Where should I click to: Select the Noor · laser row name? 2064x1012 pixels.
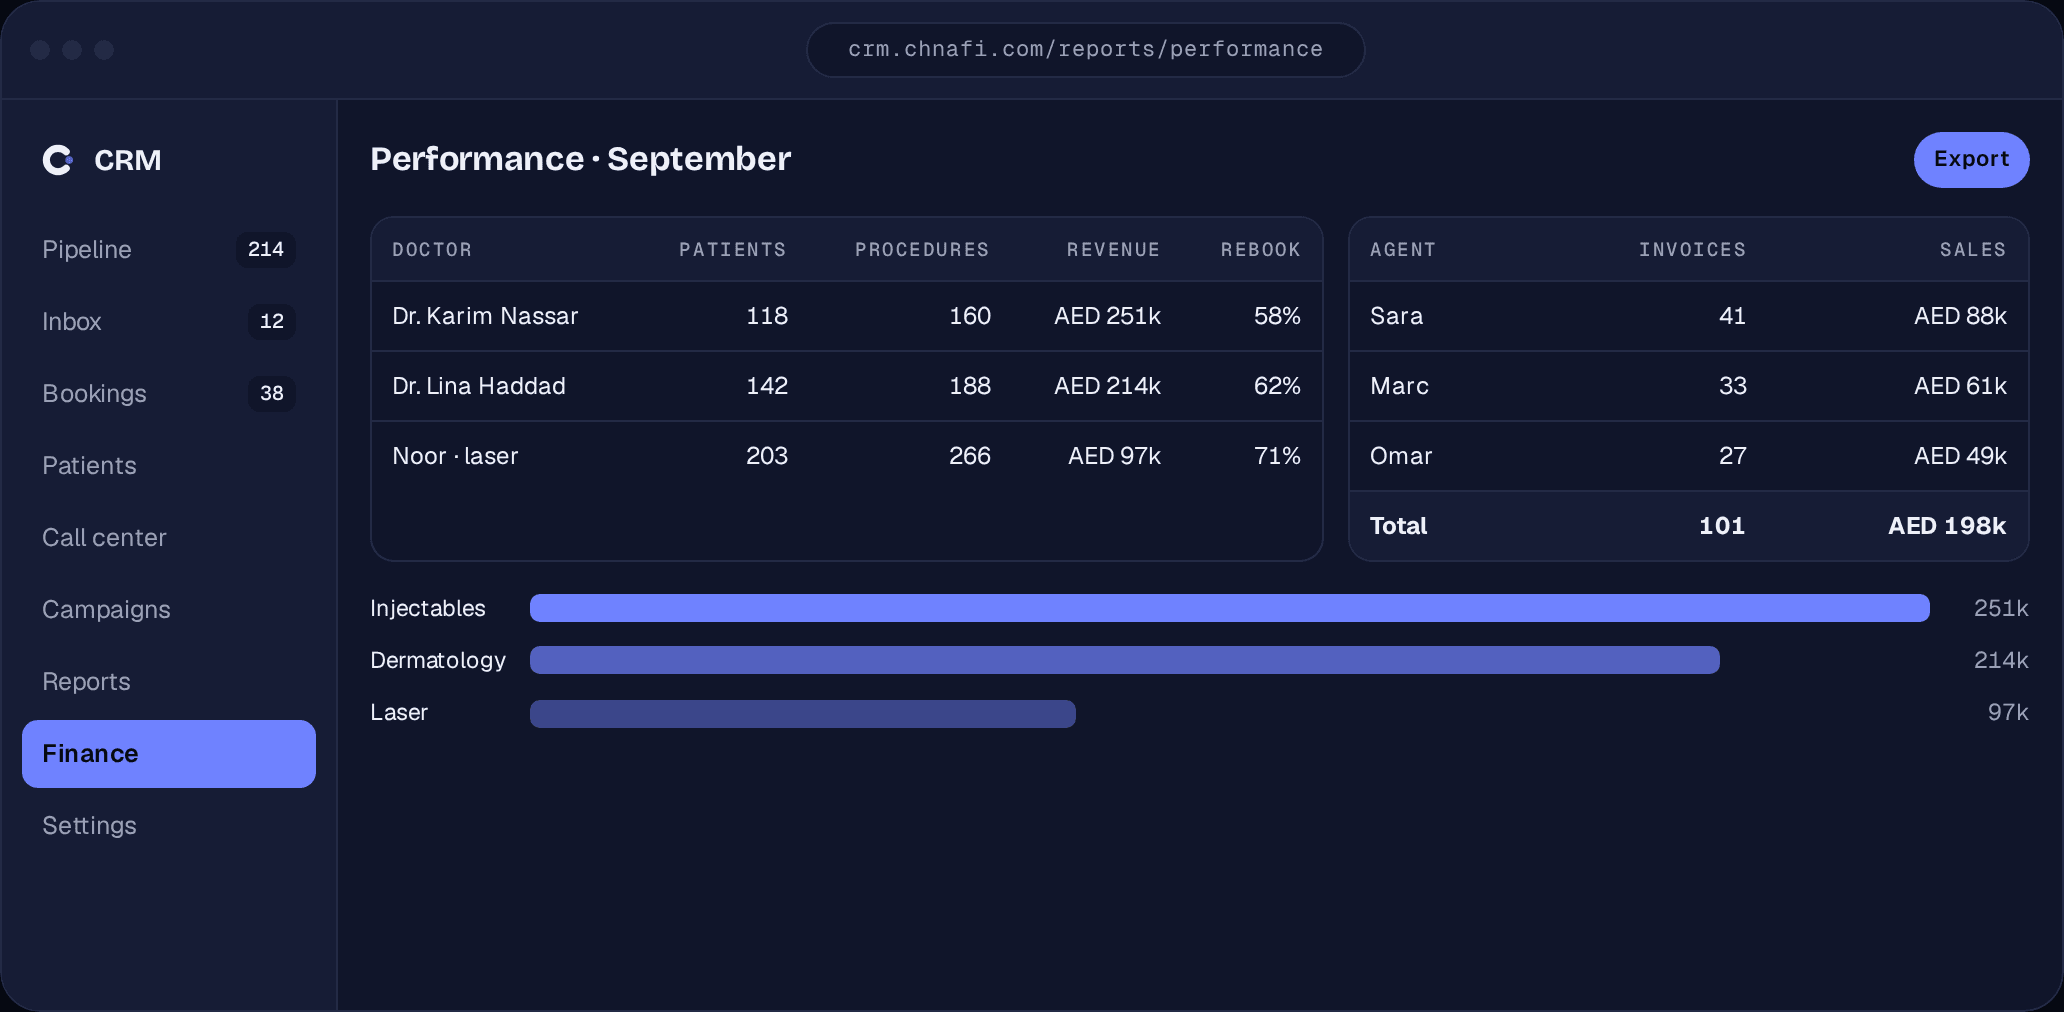pyautogui.click(x=455, y=456)
